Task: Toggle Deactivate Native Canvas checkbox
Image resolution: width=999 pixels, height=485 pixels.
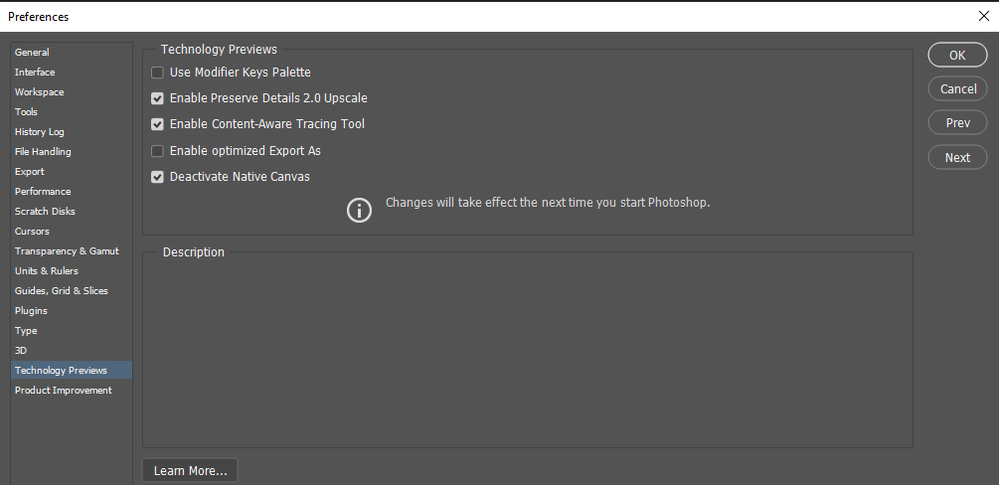Action: pyautogui.click(x=157, y=177)
